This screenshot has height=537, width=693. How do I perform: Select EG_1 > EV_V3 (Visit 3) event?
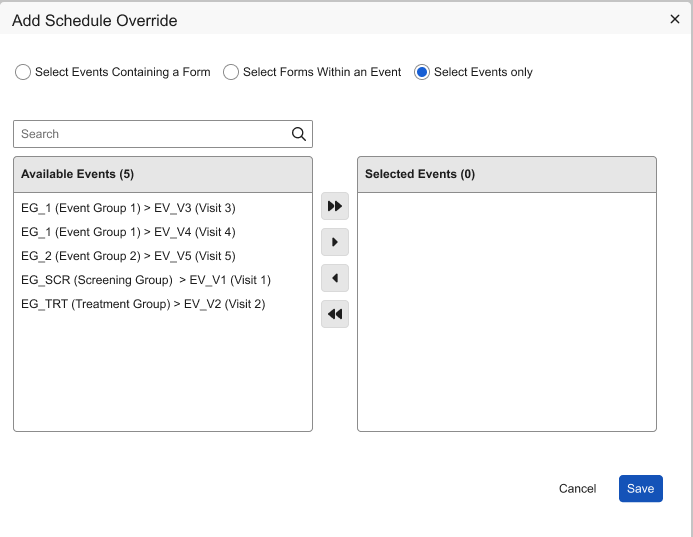(x=128, y=208)
